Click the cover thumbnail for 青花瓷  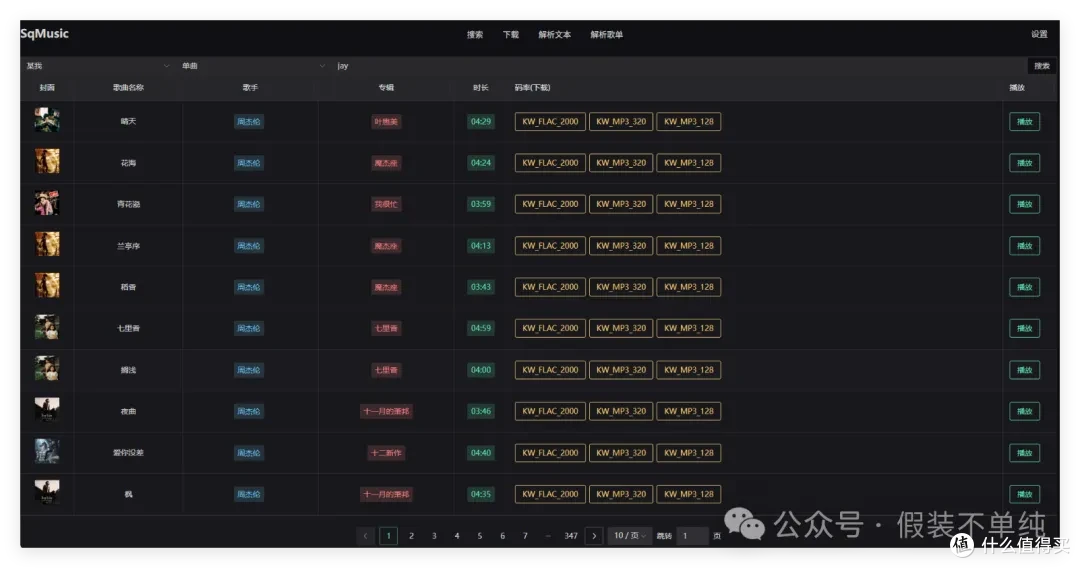click(x=47, y=202)
